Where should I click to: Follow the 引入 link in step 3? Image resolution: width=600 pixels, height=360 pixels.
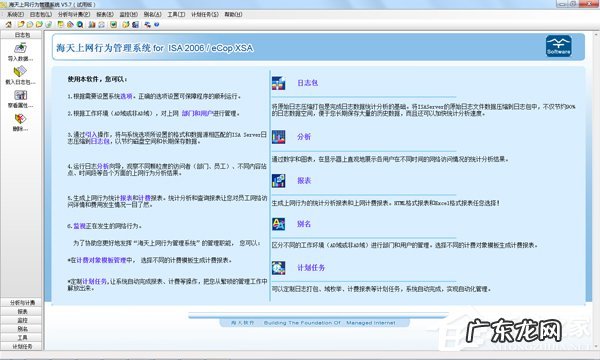91,135
